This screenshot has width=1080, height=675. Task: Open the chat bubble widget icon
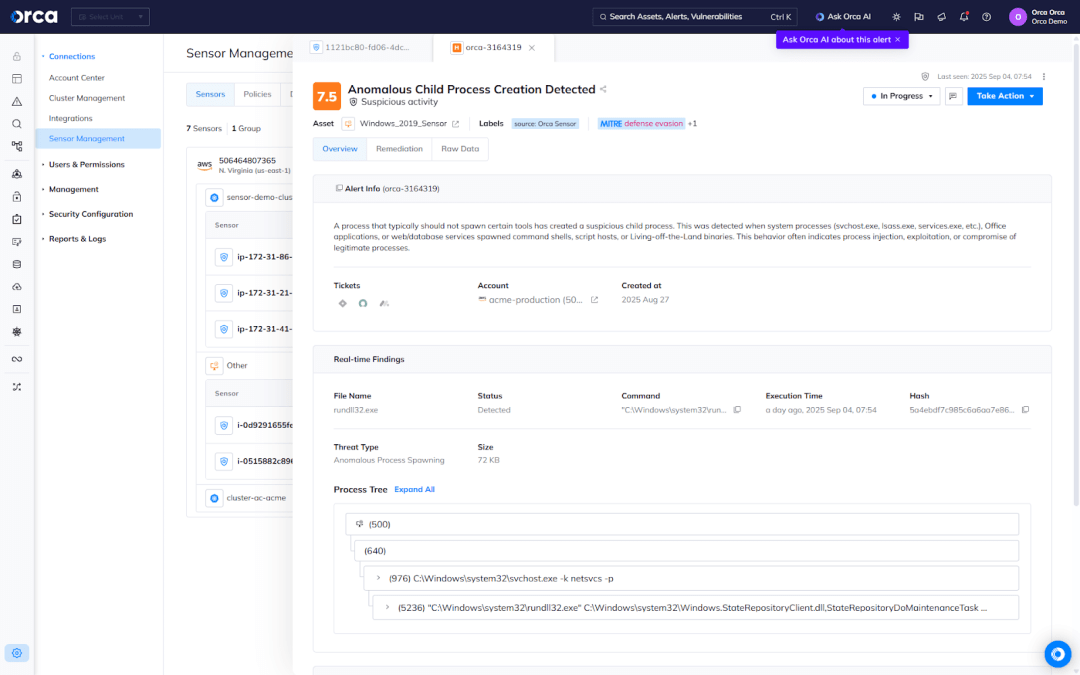coord(1058,654)
